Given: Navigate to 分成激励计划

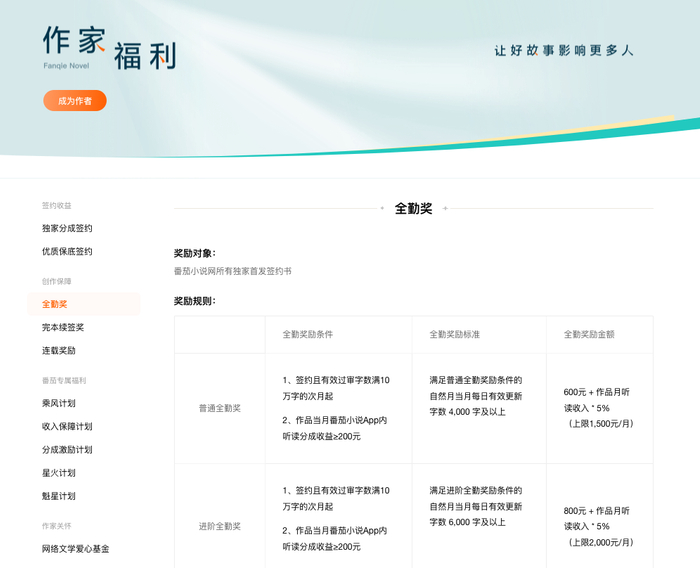Looking at the screenshot, I should [67, 450].
